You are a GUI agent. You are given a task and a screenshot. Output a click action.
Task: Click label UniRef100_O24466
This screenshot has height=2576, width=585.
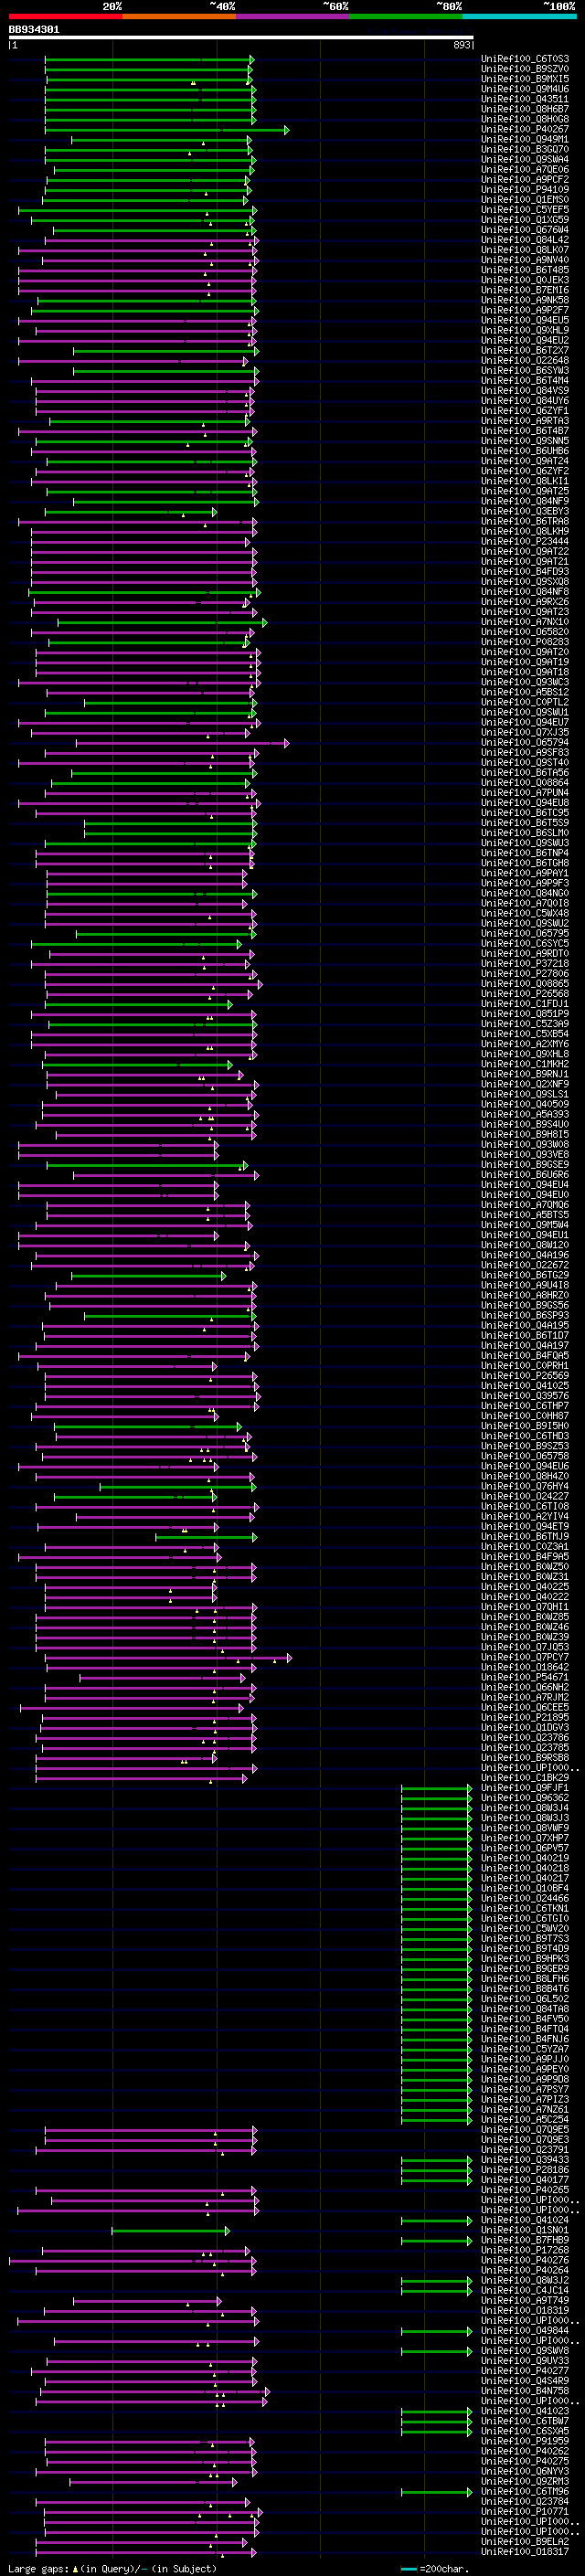[525, 1899]
